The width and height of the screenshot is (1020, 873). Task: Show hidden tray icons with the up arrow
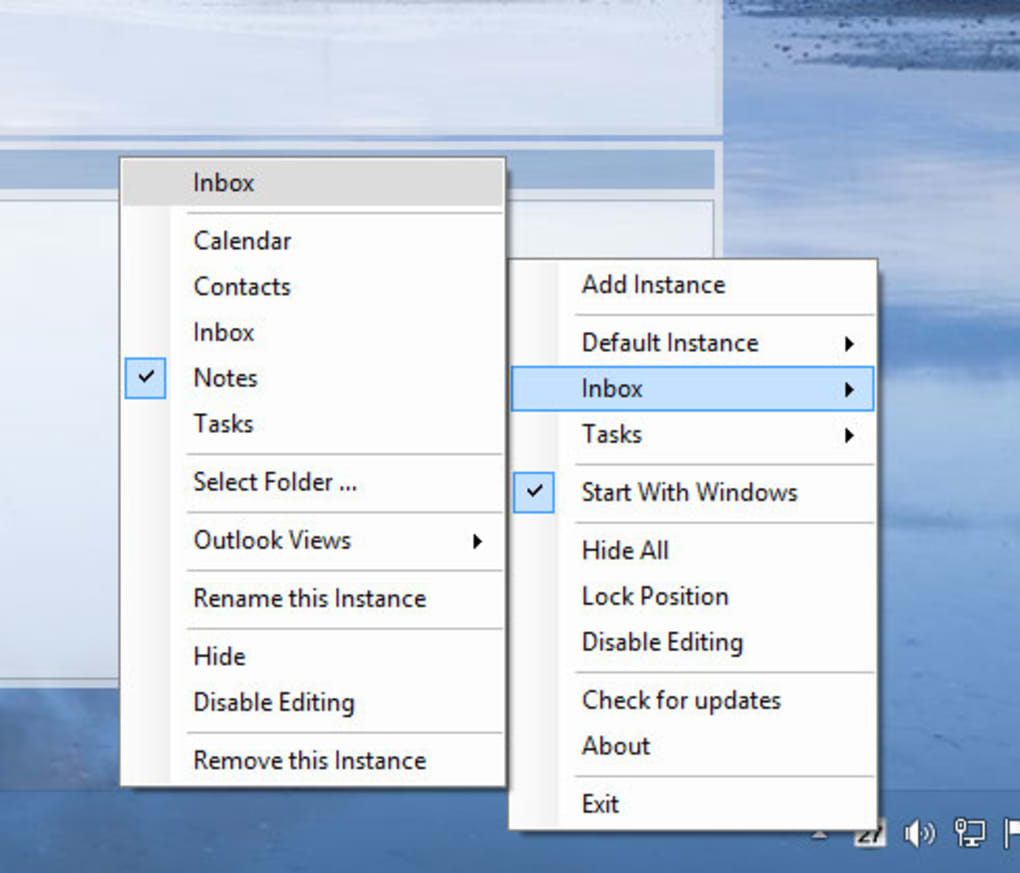[x=820, y=833]
